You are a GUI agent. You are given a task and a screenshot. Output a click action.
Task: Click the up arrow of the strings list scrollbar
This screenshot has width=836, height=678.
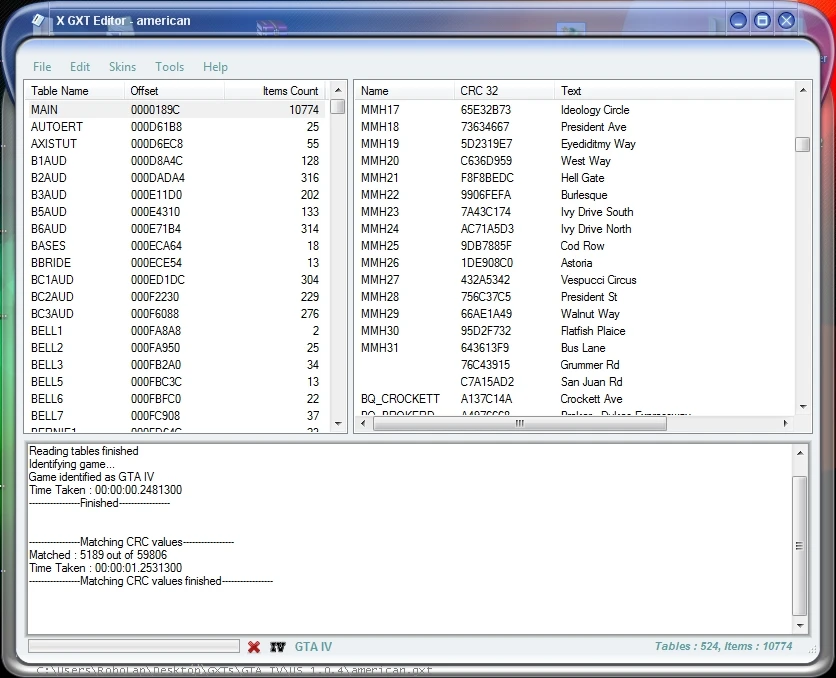800,90
